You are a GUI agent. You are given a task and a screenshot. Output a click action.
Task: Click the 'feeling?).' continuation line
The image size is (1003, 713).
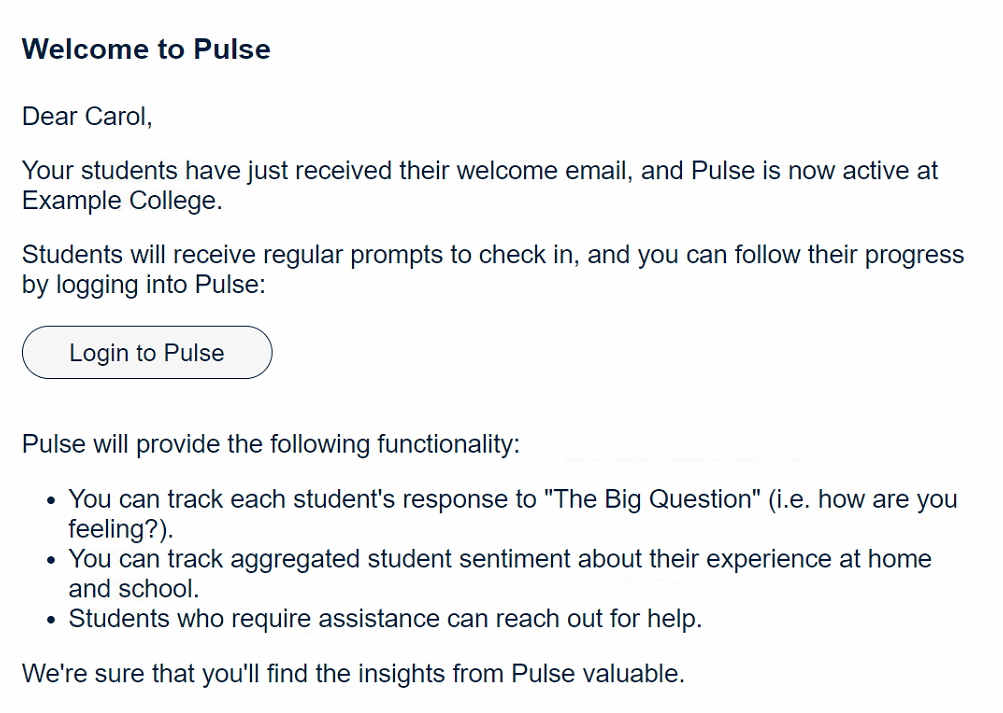coord(121,529)
